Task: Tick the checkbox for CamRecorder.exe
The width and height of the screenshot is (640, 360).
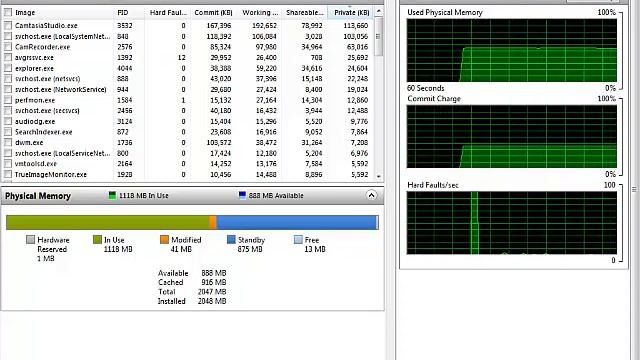Action: [8, 47]
